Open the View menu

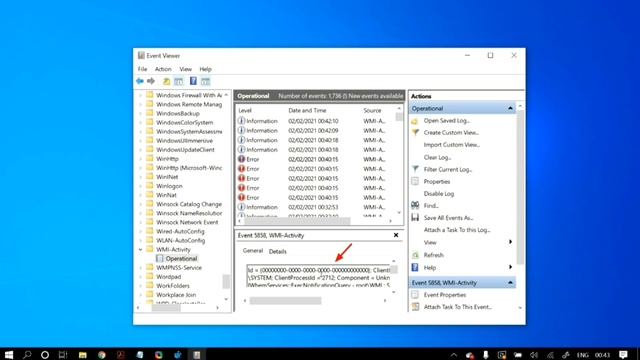[x=185, y=69]
